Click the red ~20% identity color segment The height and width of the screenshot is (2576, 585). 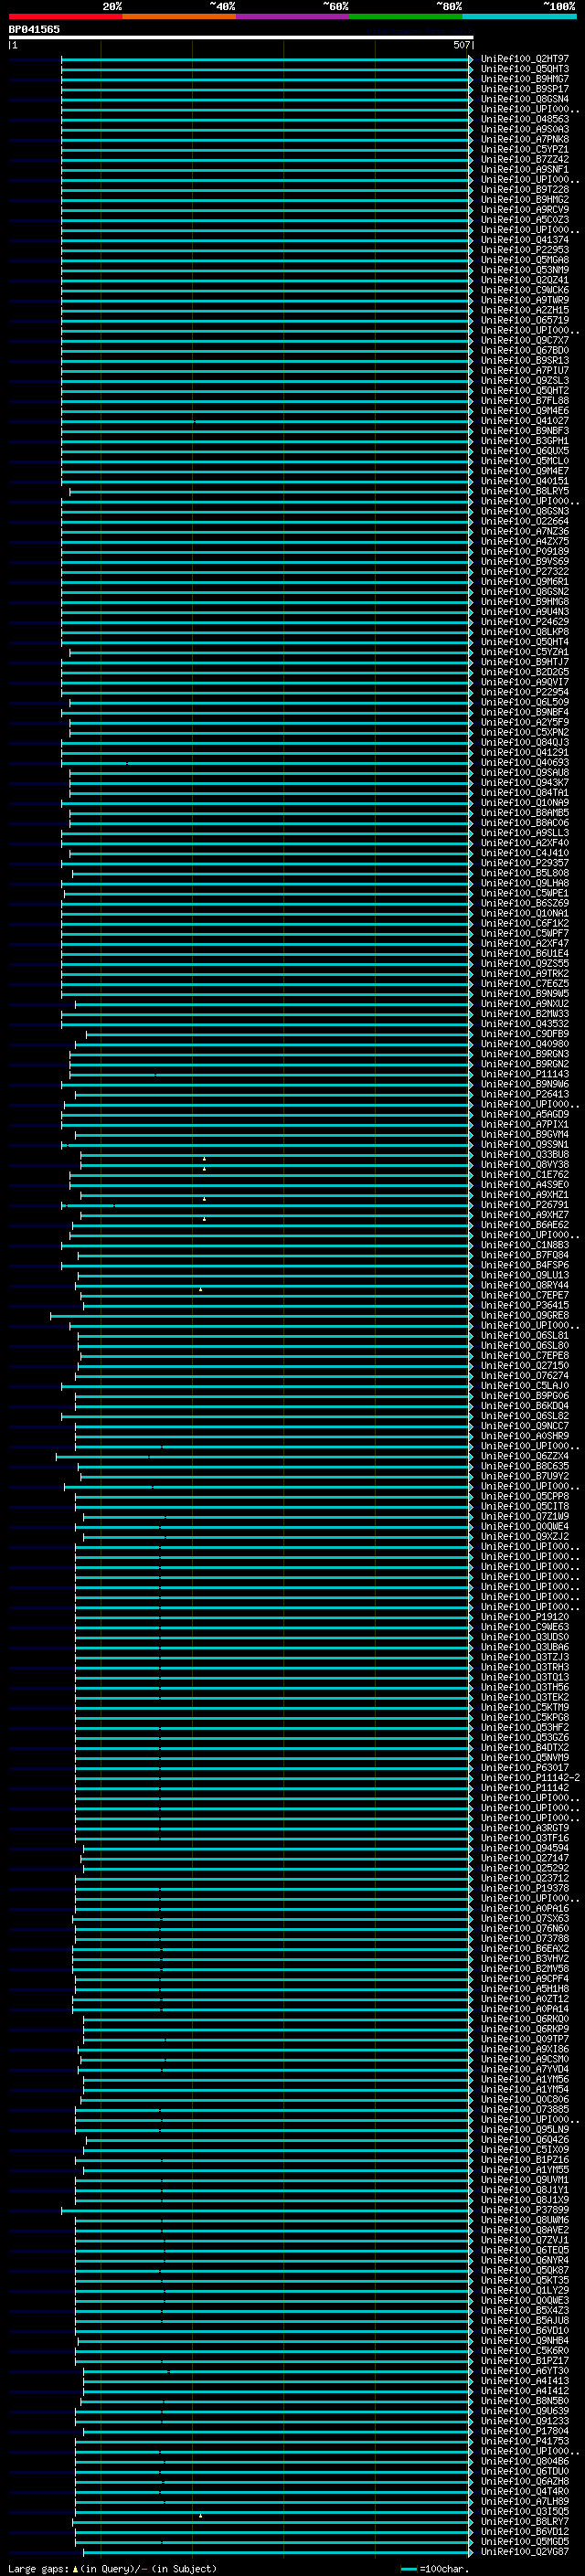pyautogui.click(x=66, y=17)
